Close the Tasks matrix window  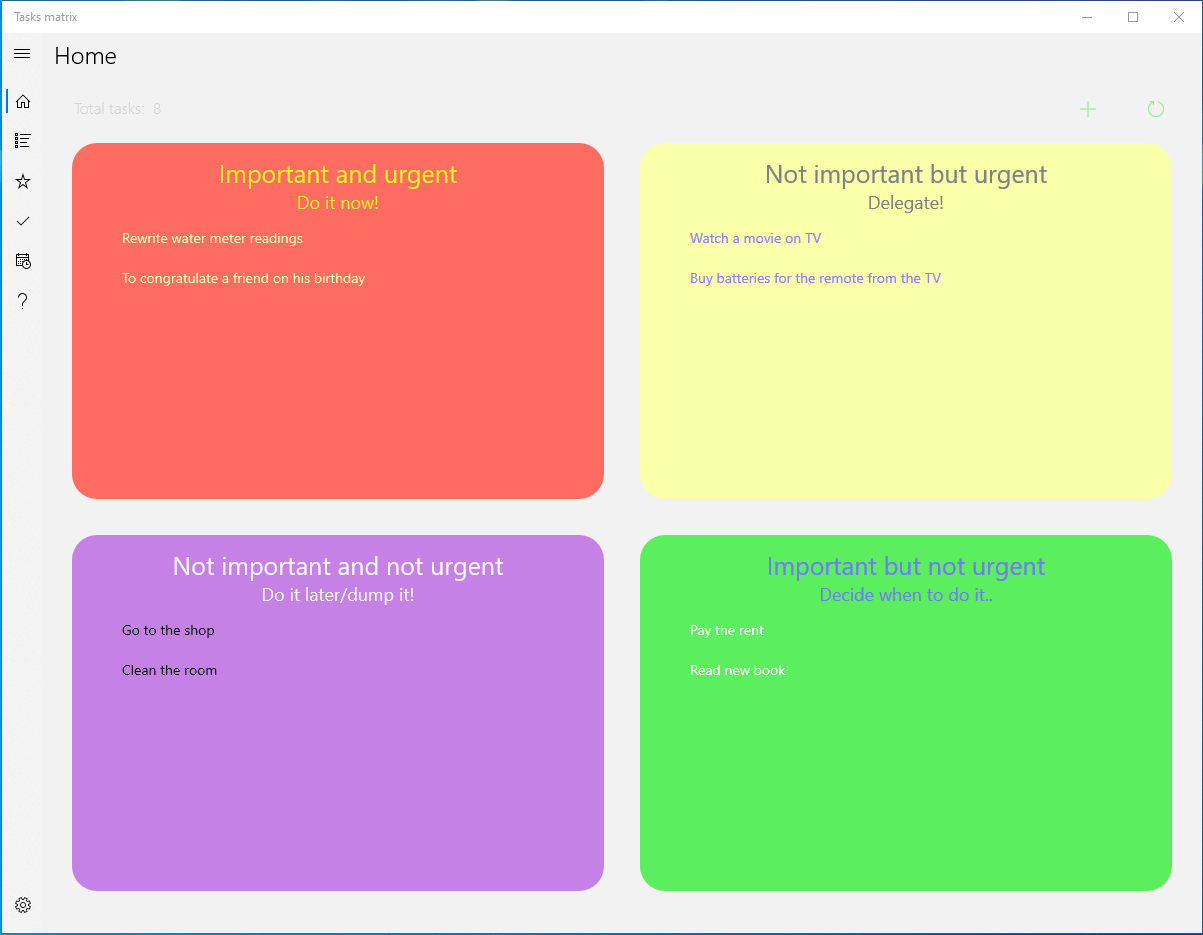[1179, 17]
